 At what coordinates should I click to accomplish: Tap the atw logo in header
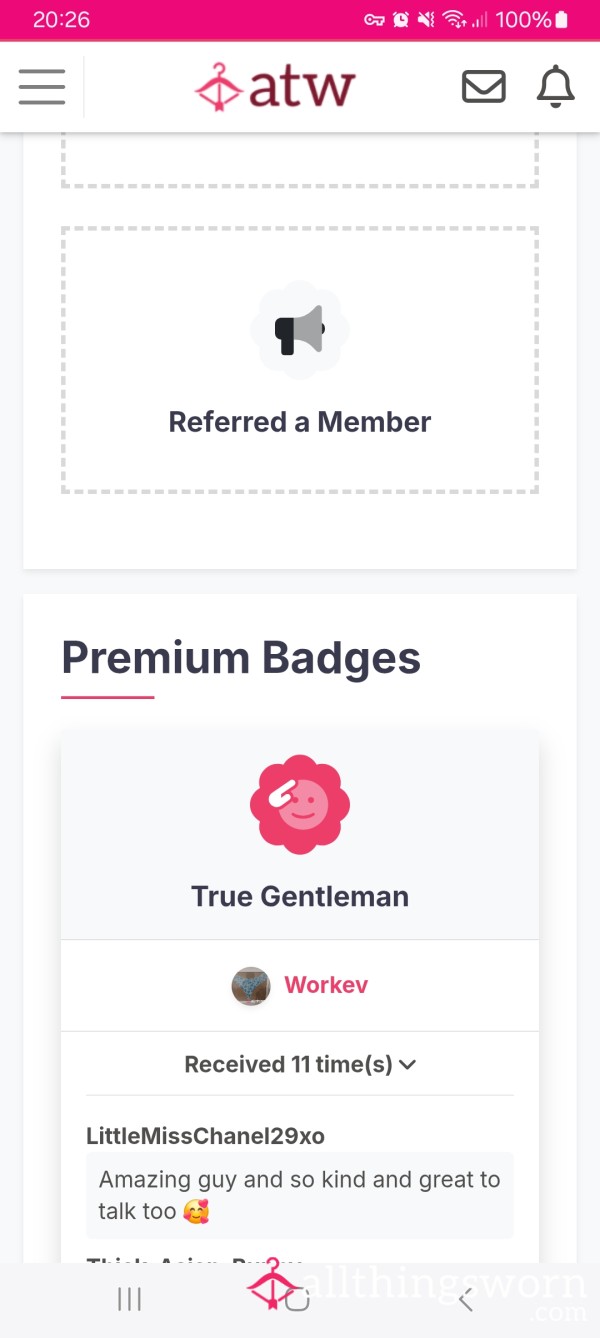coord(275,87)
